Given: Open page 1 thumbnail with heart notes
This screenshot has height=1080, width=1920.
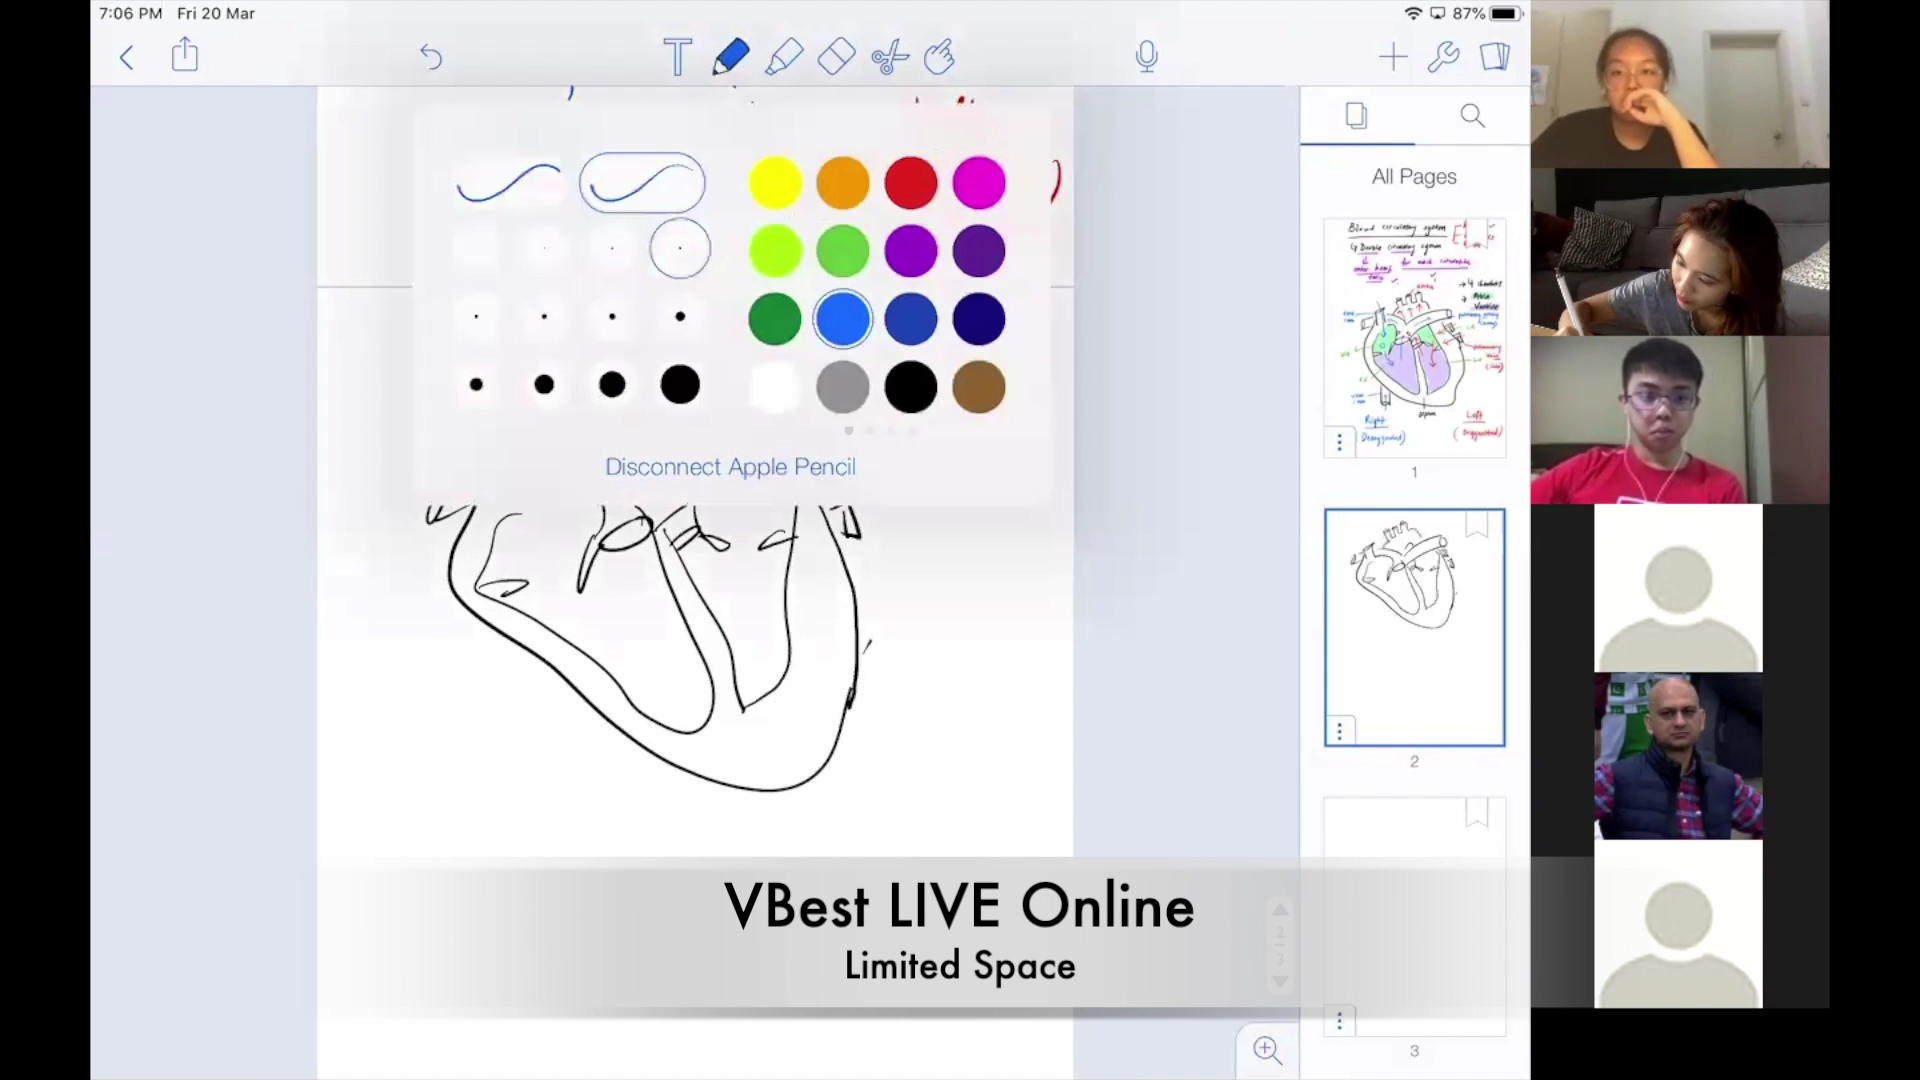Looking at the screenshot, I should point(1414,338).
